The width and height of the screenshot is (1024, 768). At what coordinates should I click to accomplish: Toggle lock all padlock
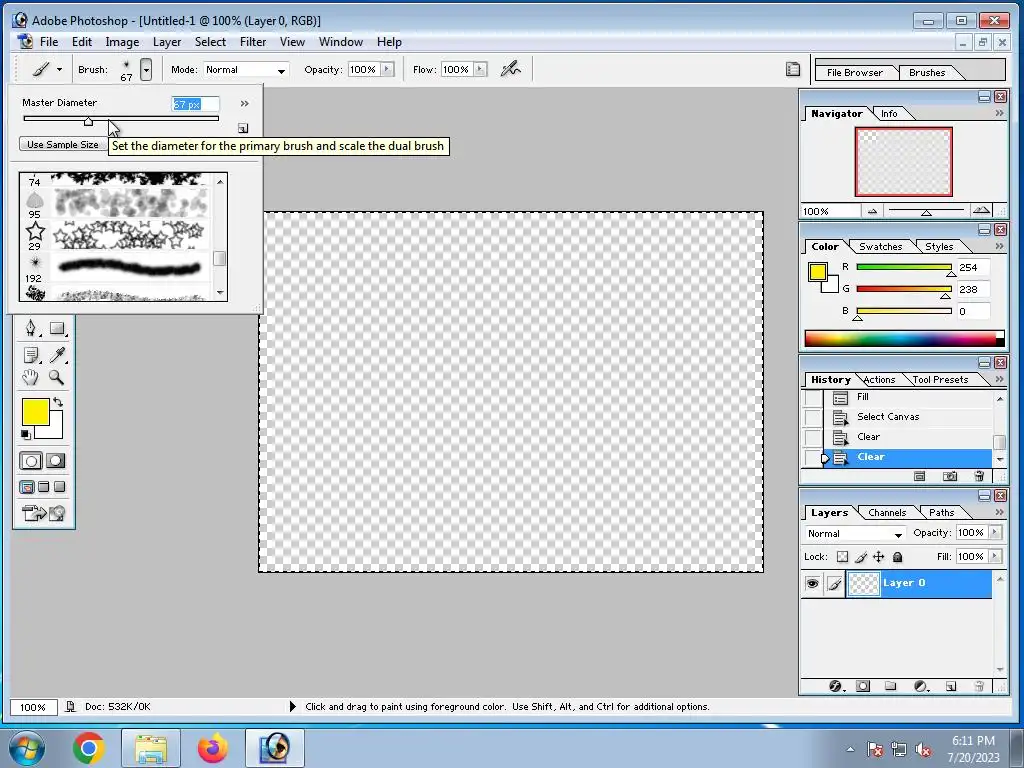tap(897, 556)
